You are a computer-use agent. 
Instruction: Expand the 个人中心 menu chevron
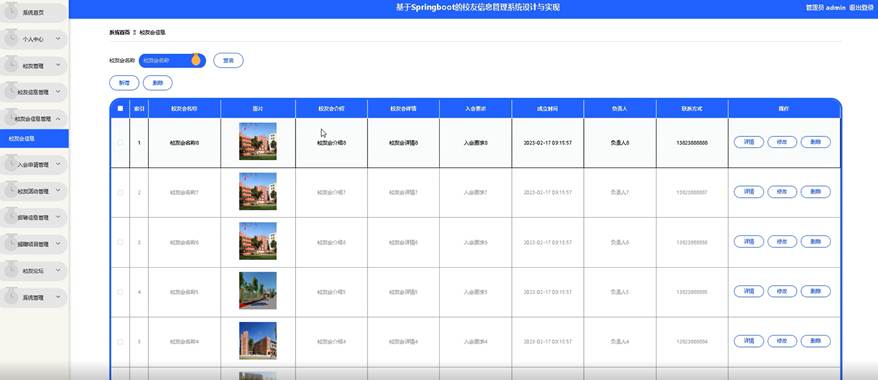click(57, 39)
